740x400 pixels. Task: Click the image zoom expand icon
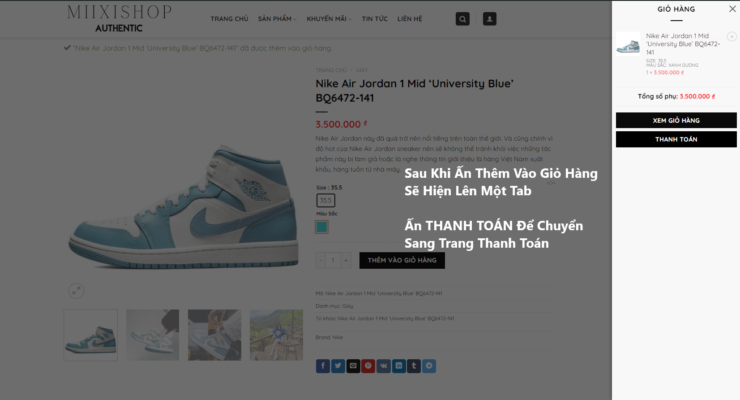coord(76,290)
